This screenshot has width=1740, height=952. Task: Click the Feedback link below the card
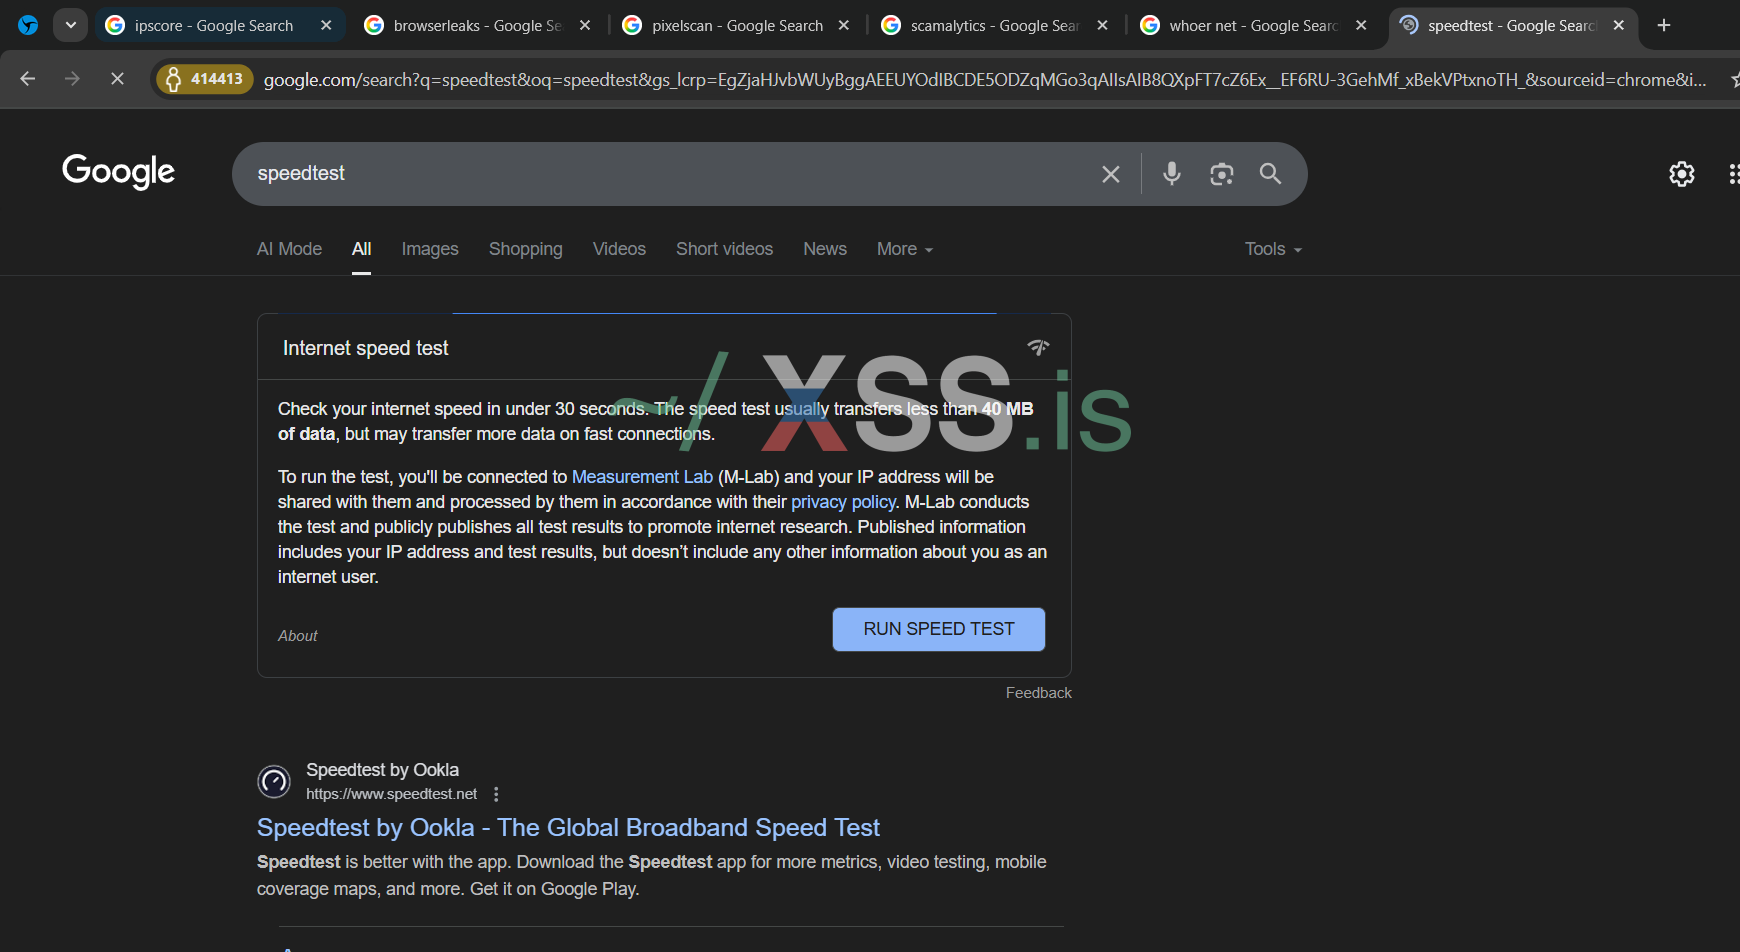pos(1039,693)
